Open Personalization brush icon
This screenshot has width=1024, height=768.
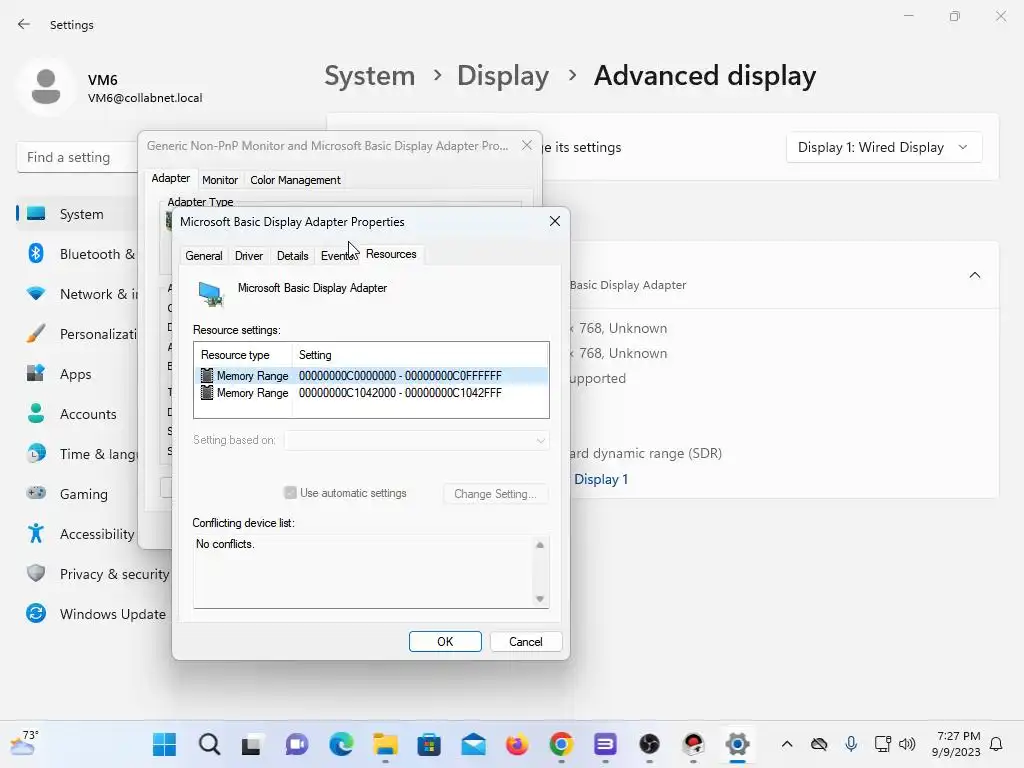[x=36, y=334]
